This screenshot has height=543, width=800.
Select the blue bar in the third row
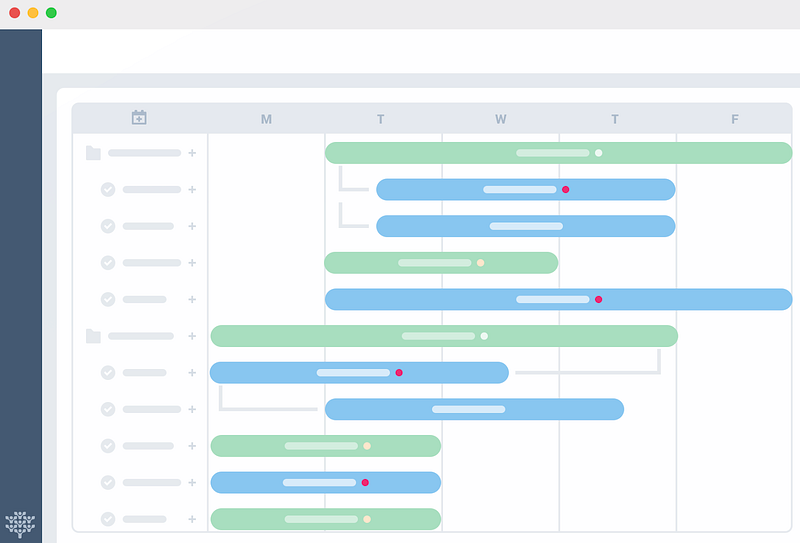pos(526,226)
